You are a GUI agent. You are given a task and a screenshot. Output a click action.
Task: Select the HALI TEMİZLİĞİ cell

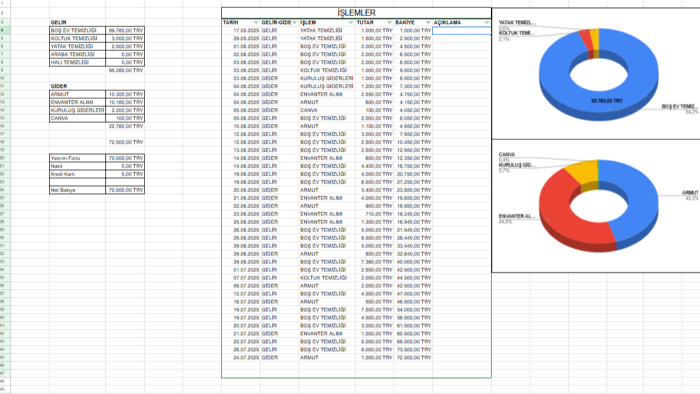pyautogui.click(x=78, y=62)
